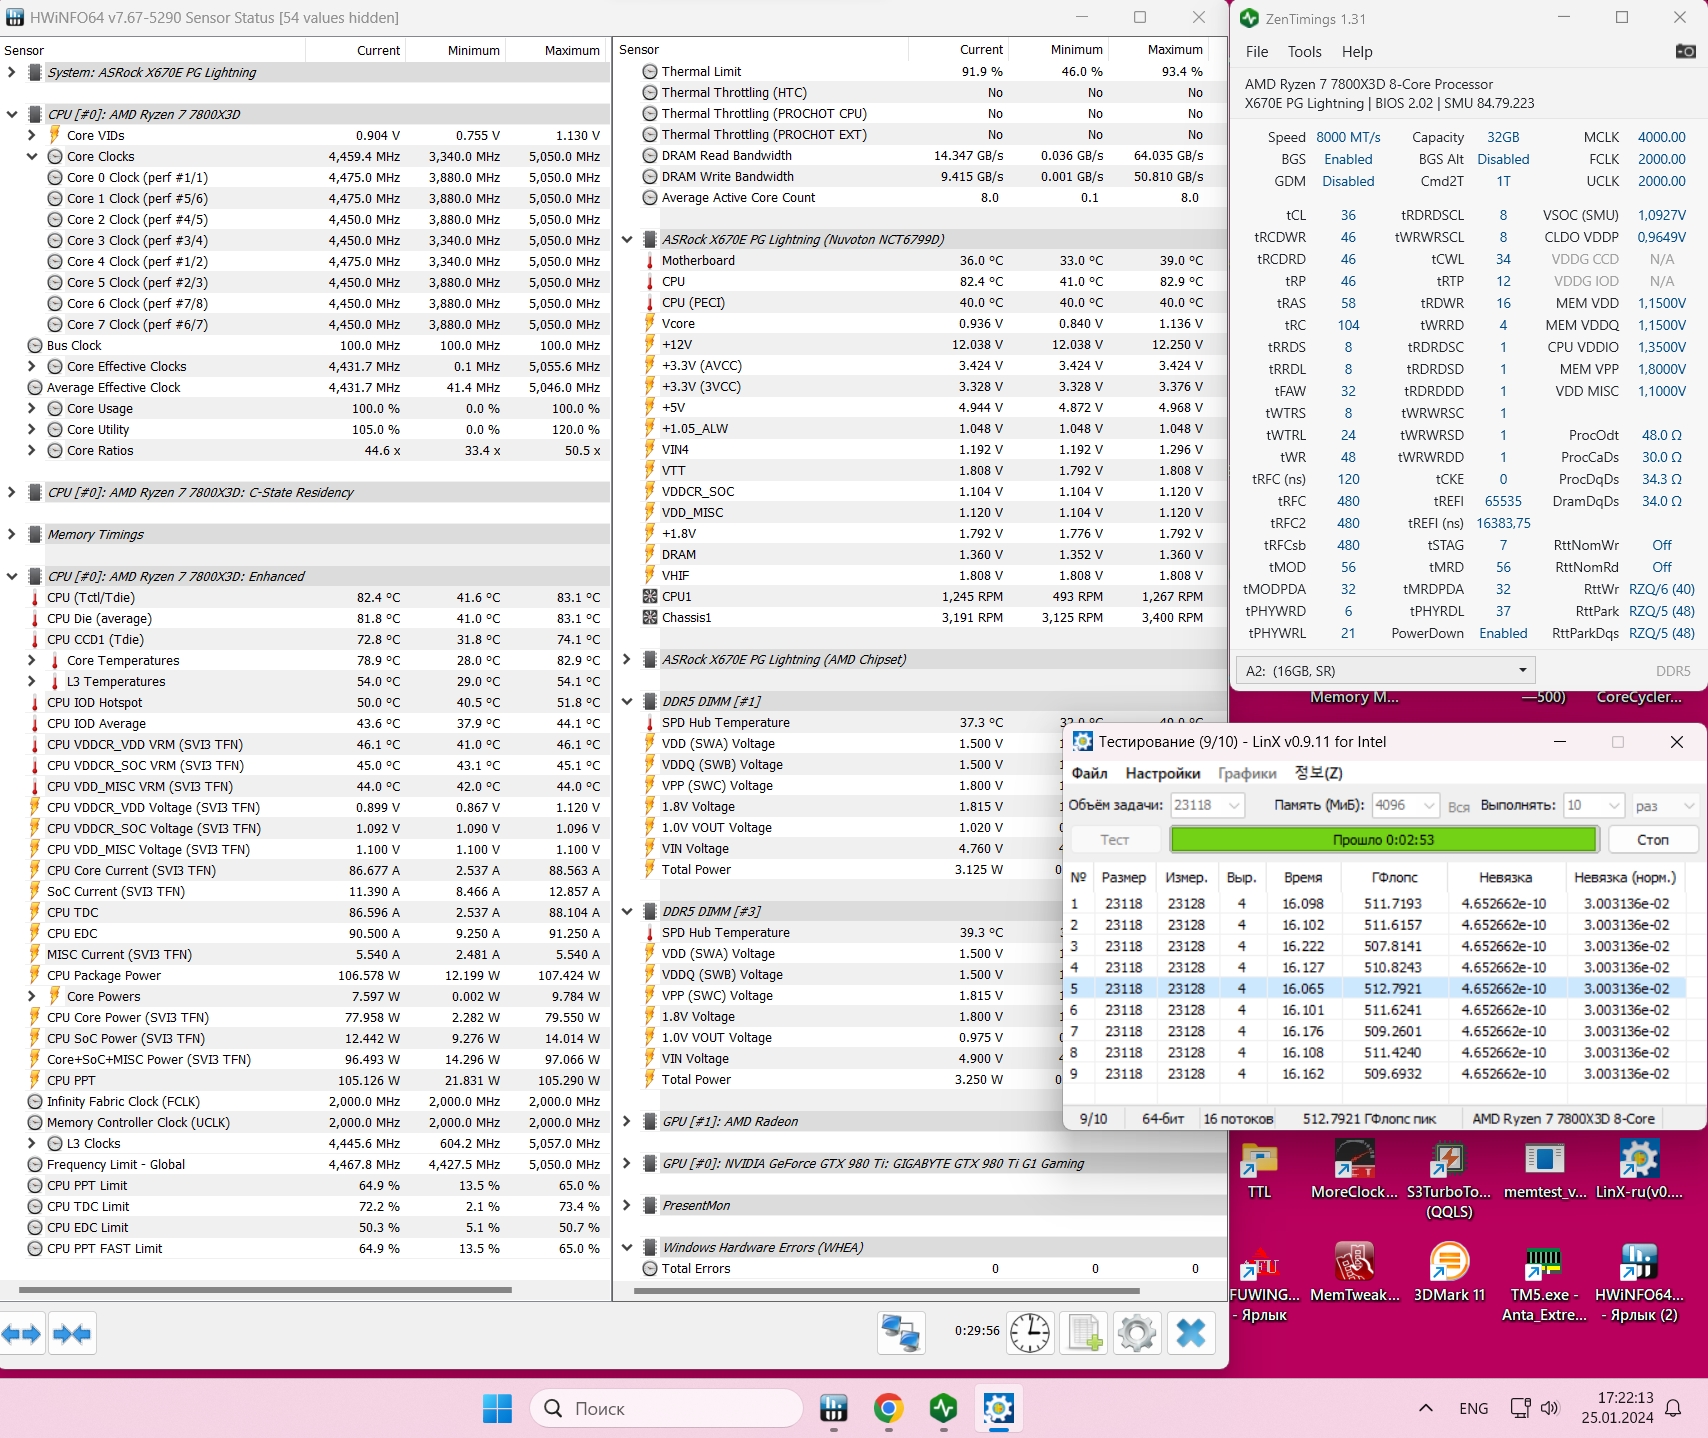The width and height of the screenshot is (1708, 1438).
Task: Select the HWiNFO64 shortcut on desktop
Action: pyautogui.click(x=1639, y=1283)
